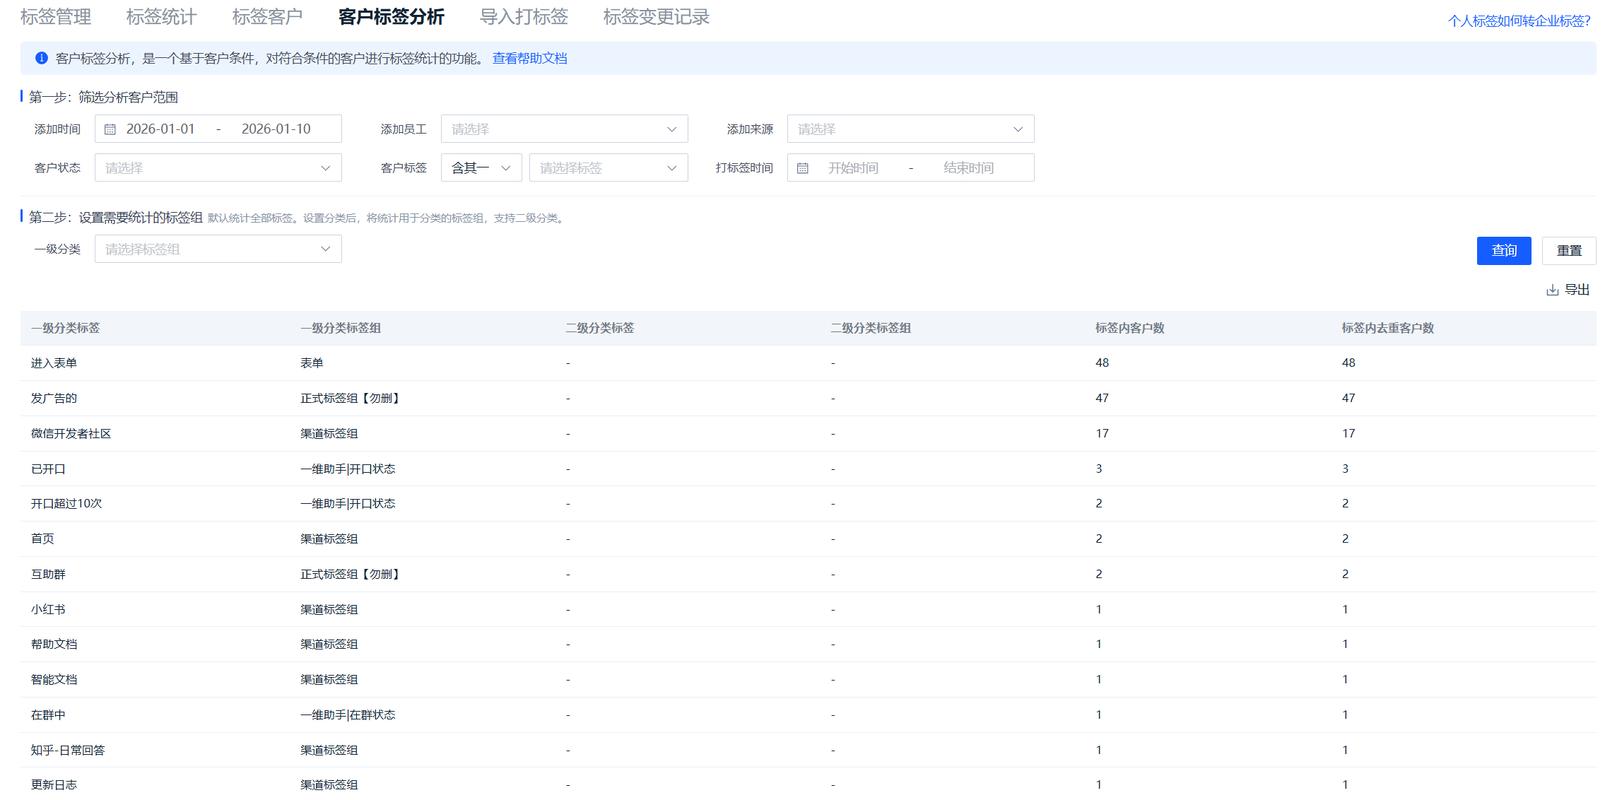Switch to the 标签统计 tab
The image size is (1605, 800).
(x=161, y=17)
